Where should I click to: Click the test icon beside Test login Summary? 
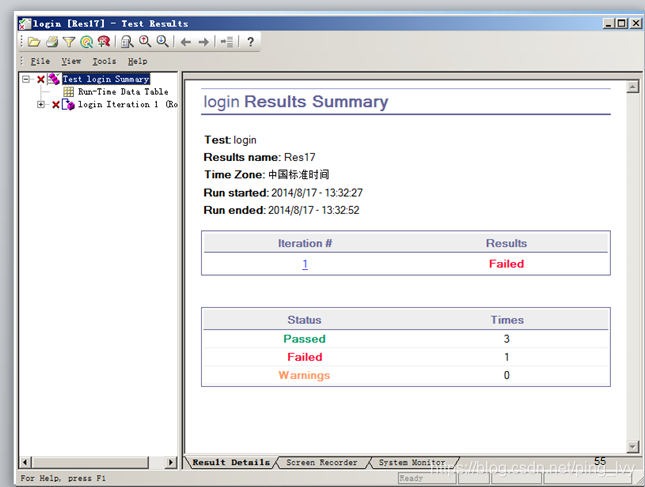53,79
